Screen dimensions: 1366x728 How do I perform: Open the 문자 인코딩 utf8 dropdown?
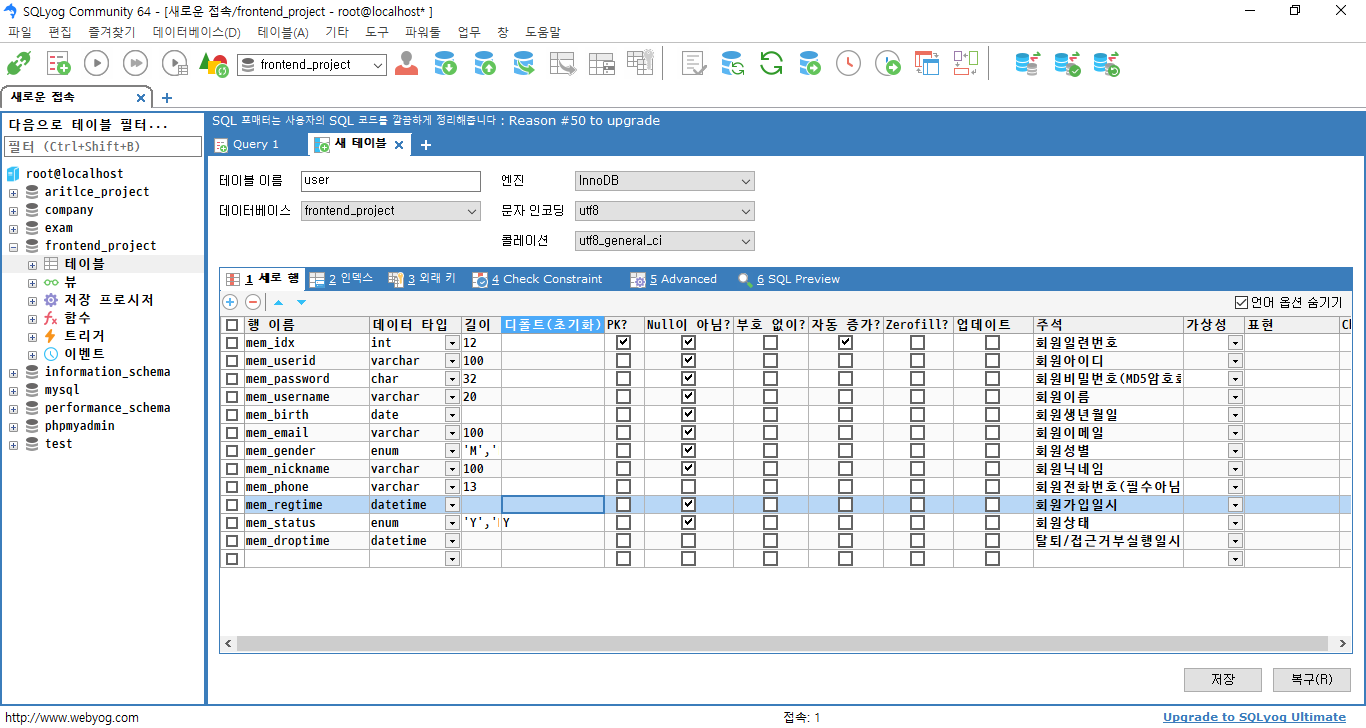pyautogui.click(x=665, y=211)
